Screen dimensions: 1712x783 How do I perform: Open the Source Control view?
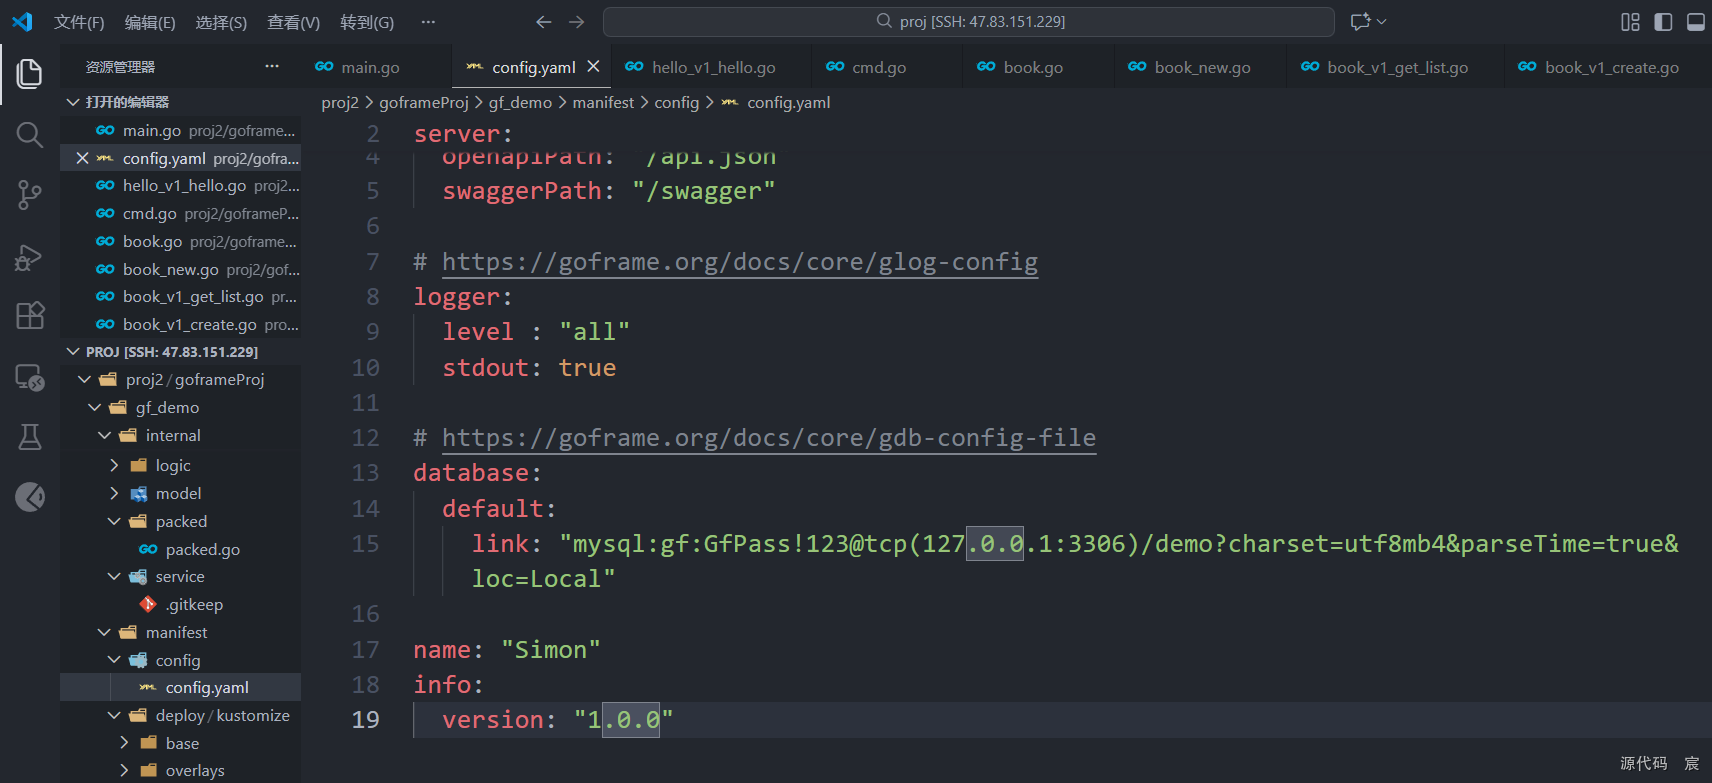[30, 195]
